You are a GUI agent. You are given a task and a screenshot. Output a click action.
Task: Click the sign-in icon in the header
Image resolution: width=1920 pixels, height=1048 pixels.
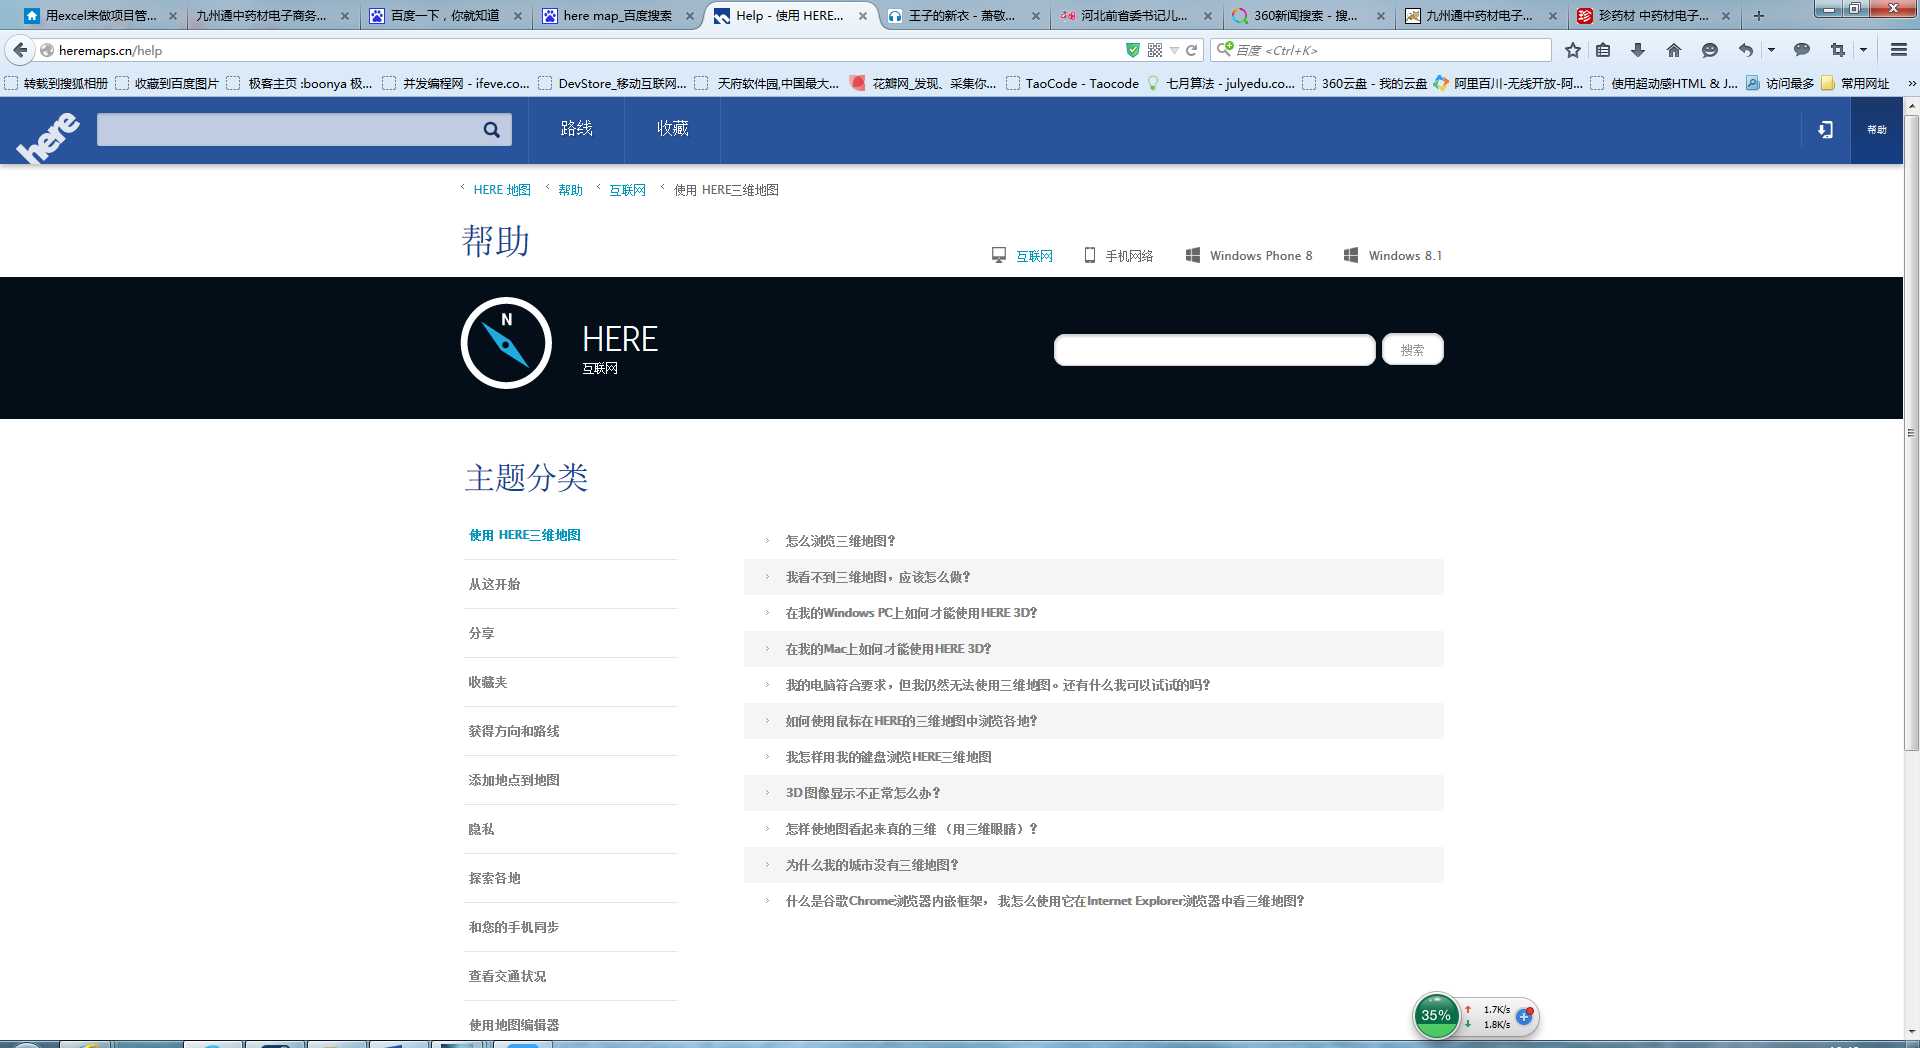[1825, 129]
